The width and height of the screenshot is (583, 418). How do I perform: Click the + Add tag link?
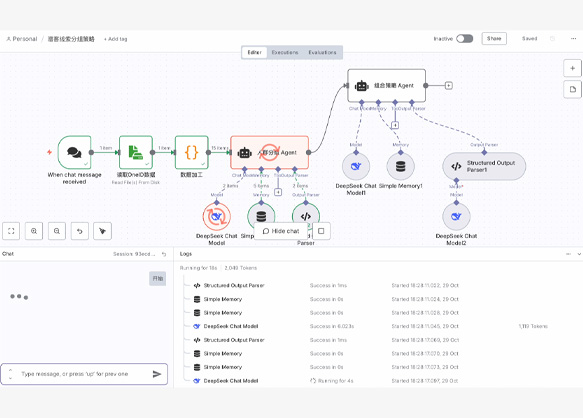tap(116, 39)
